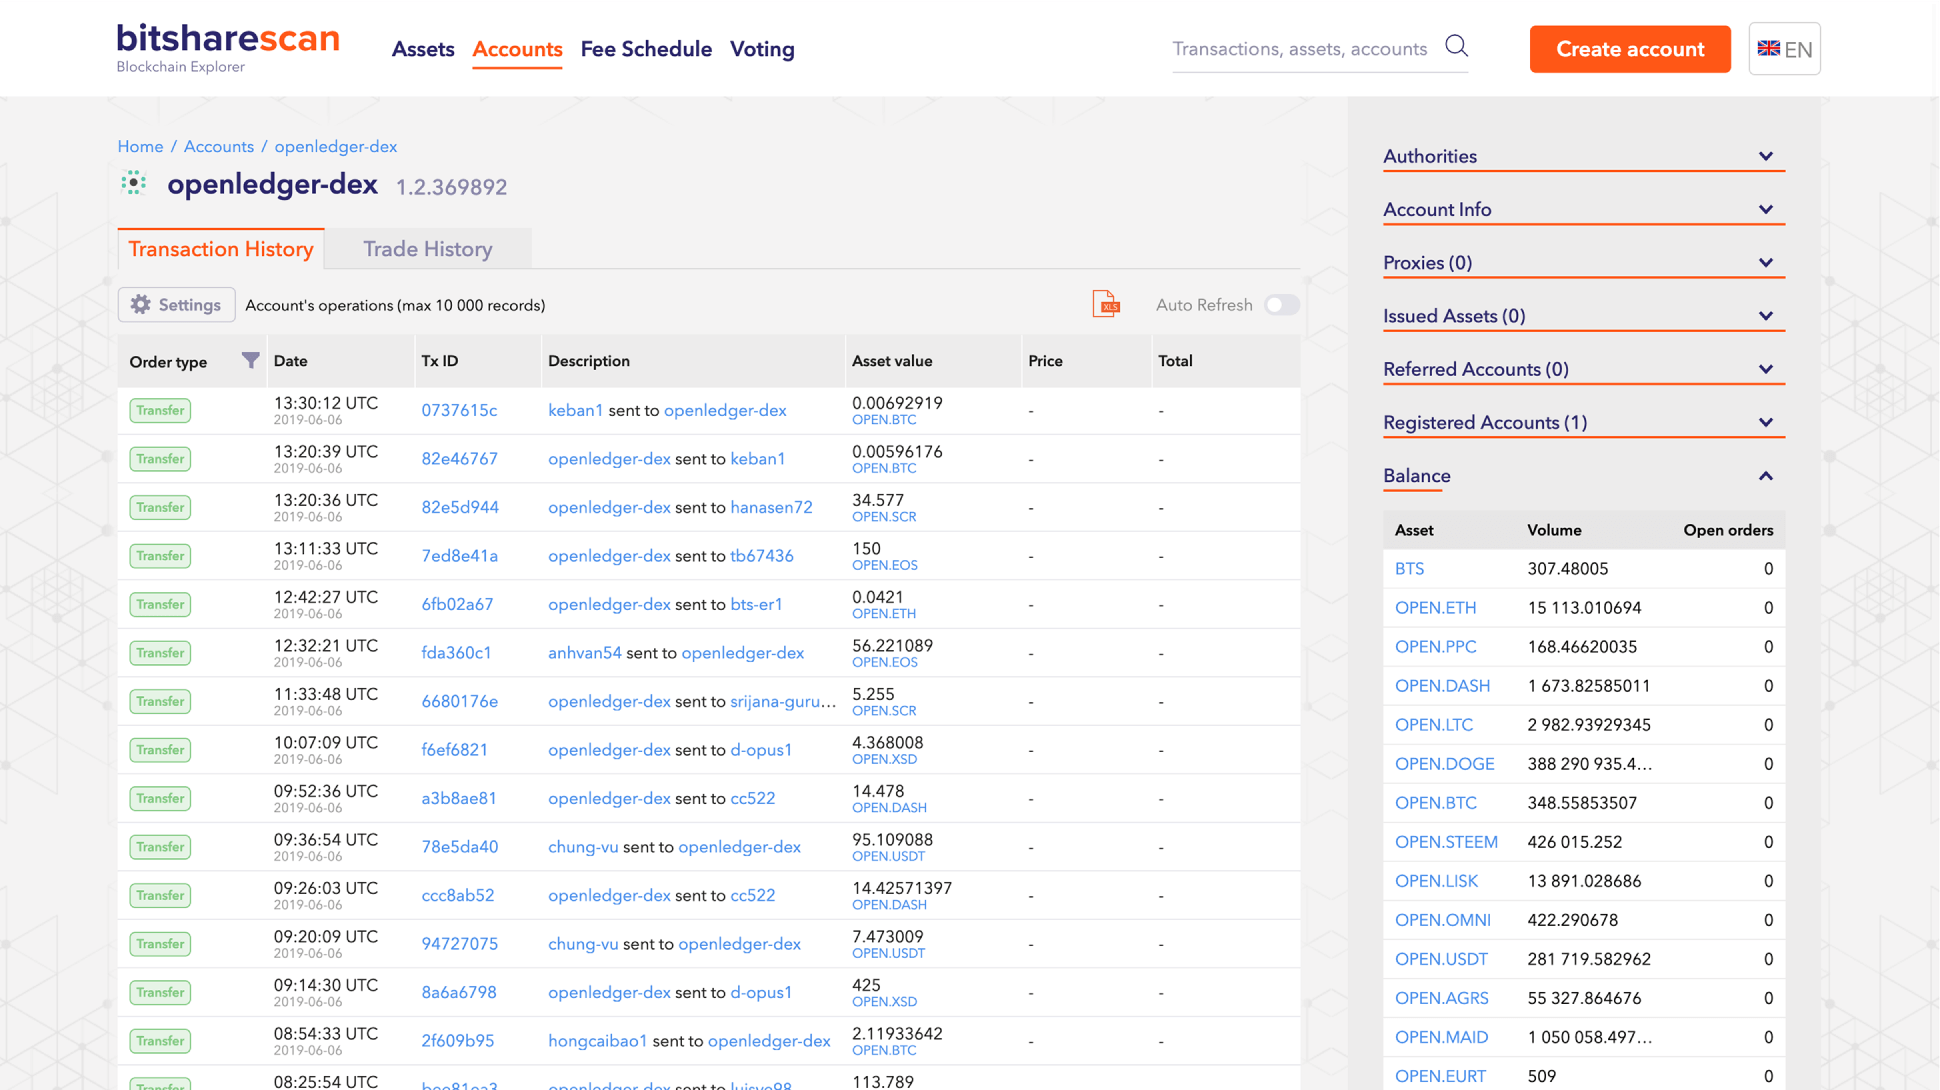1940x1090 pixels.
Task: Click the XLS export file icon
Action: (1105, 304)
